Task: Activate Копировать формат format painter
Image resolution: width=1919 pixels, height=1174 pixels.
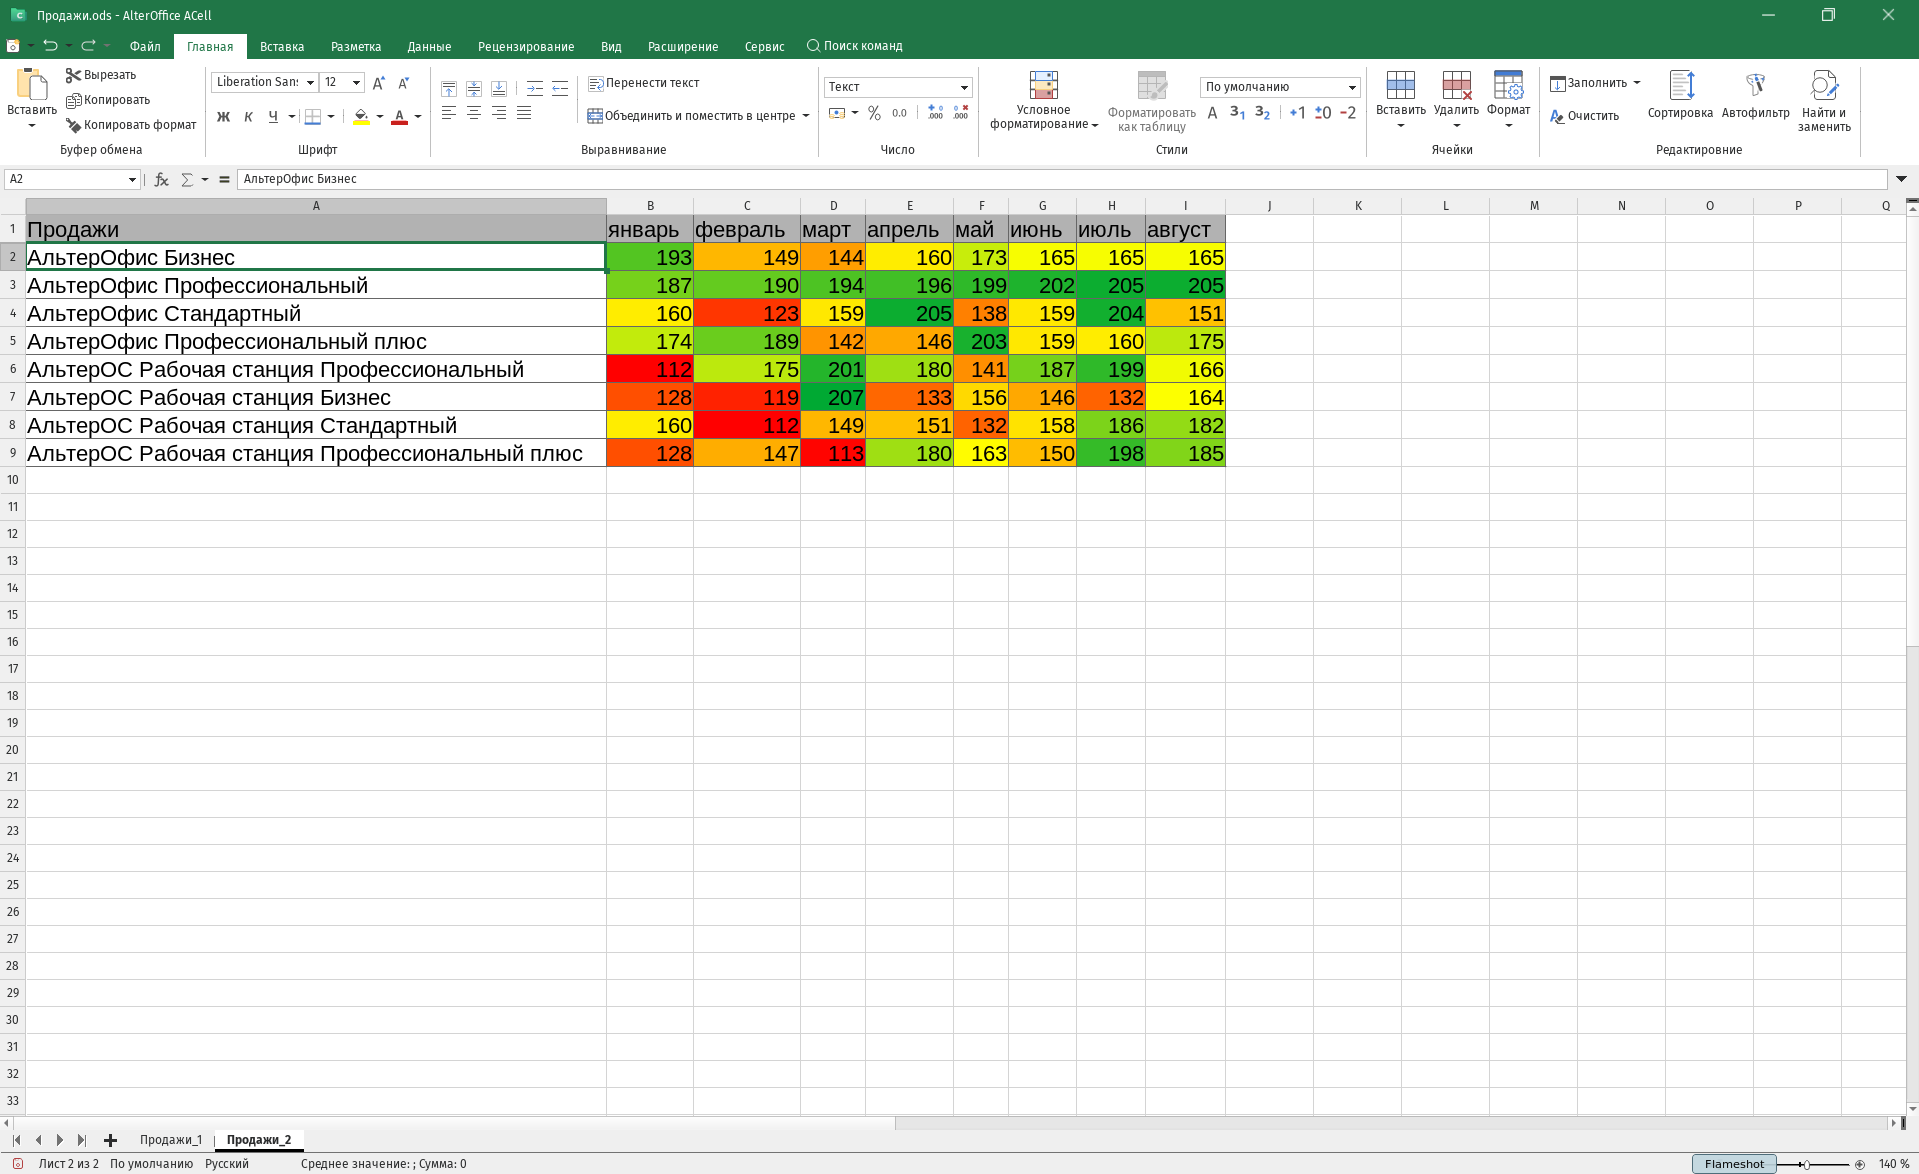Action: 131,125
